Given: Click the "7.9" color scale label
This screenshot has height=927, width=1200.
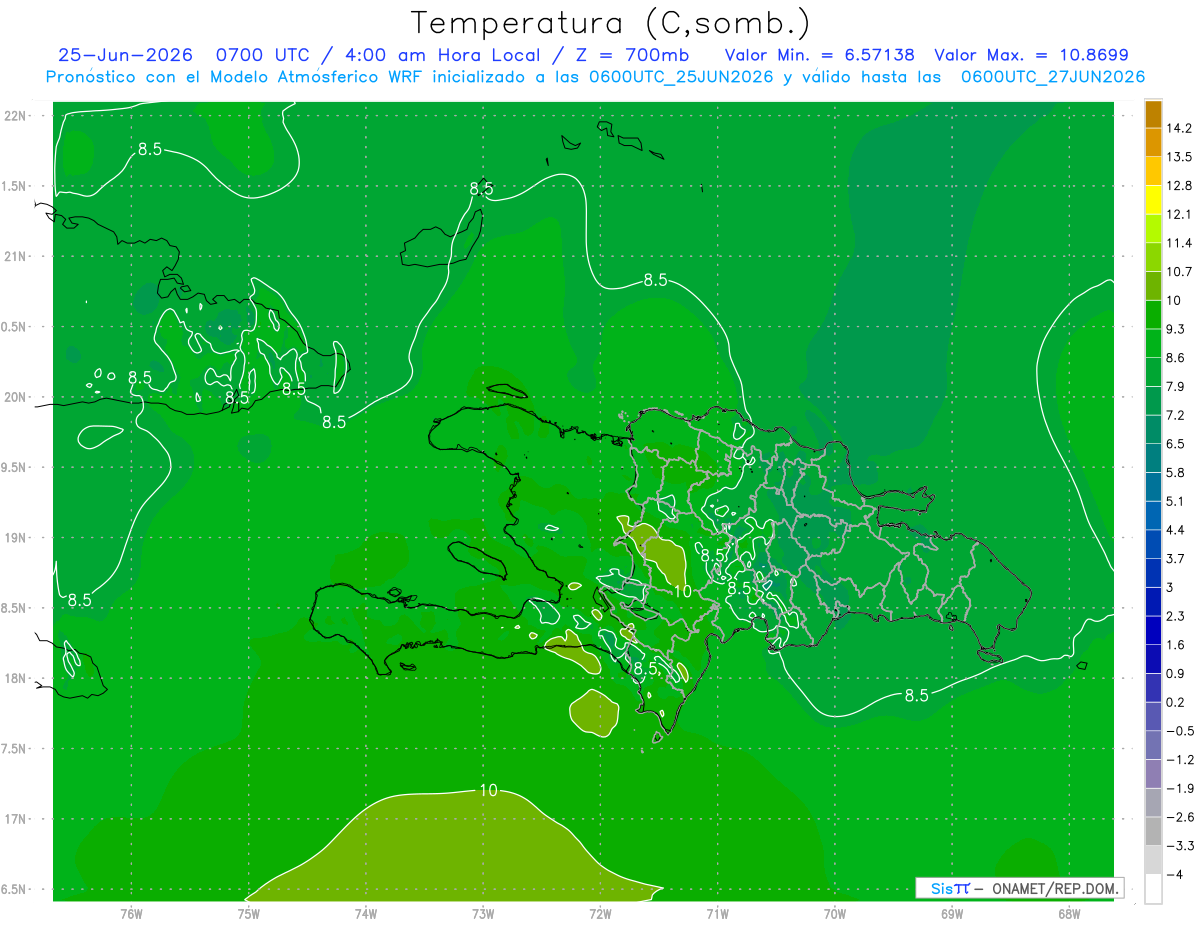Looking at the screenshot, I should click(1175, 386).
